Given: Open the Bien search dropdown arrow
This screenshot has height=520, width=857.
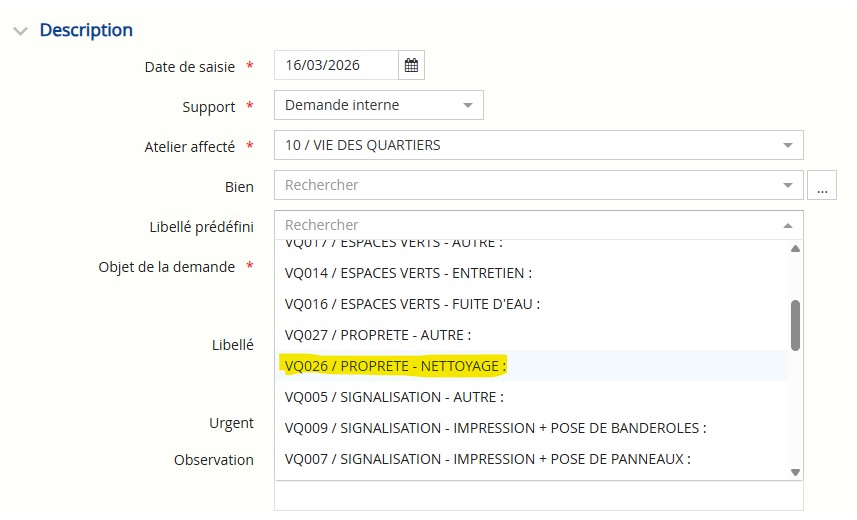Looking at the screenshot, I should [x=787, y=185].
